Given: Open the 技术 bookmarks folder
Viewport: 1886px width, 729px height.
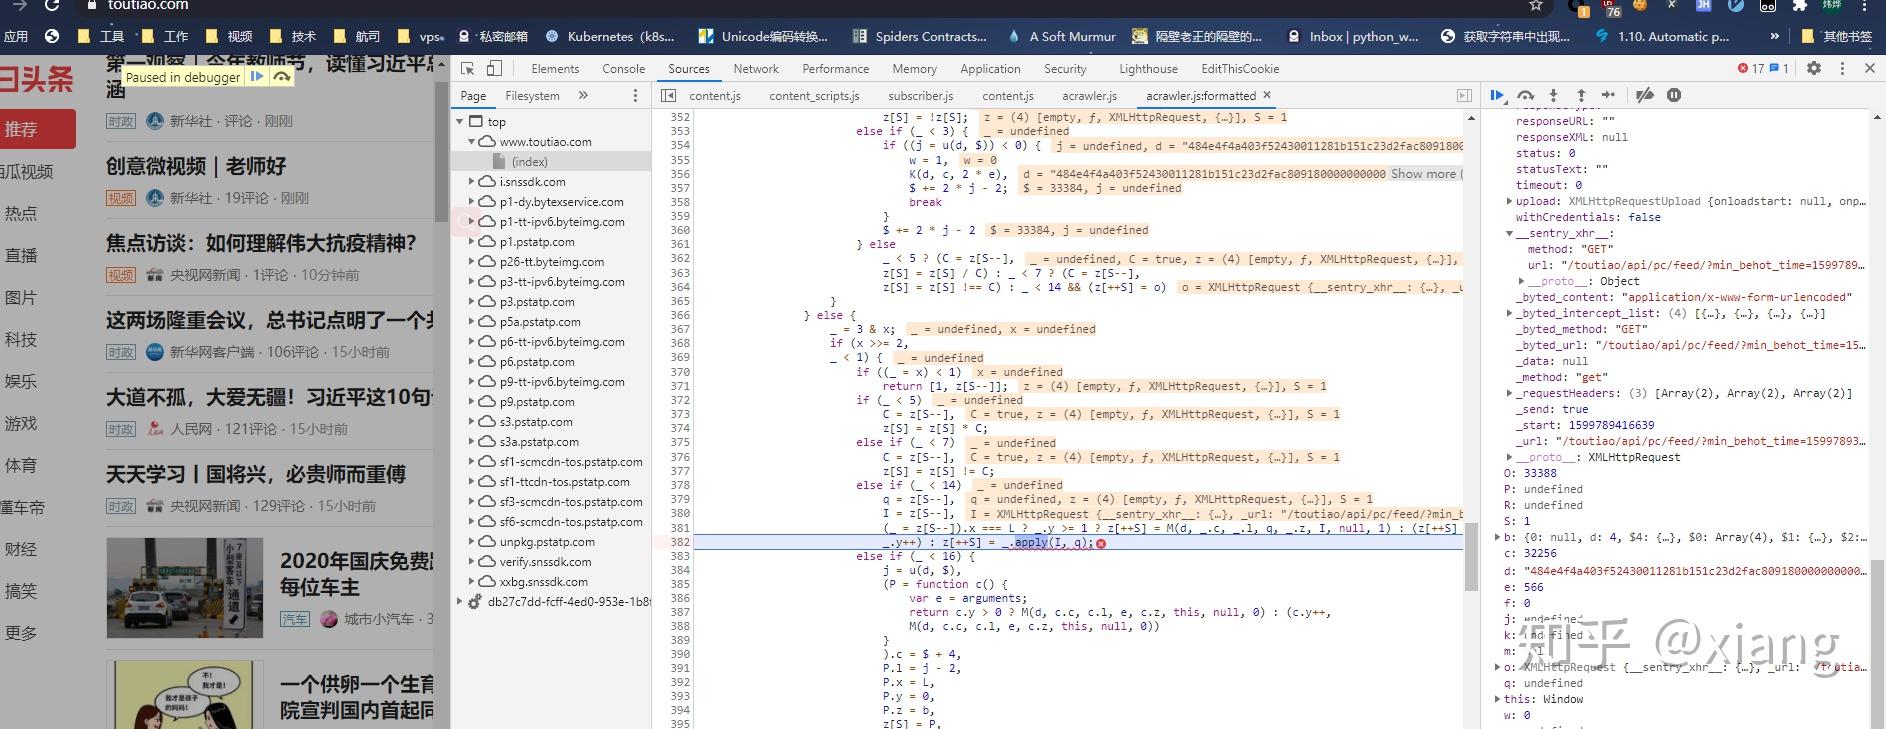Looking at the screenshot, I should point(293,36).
